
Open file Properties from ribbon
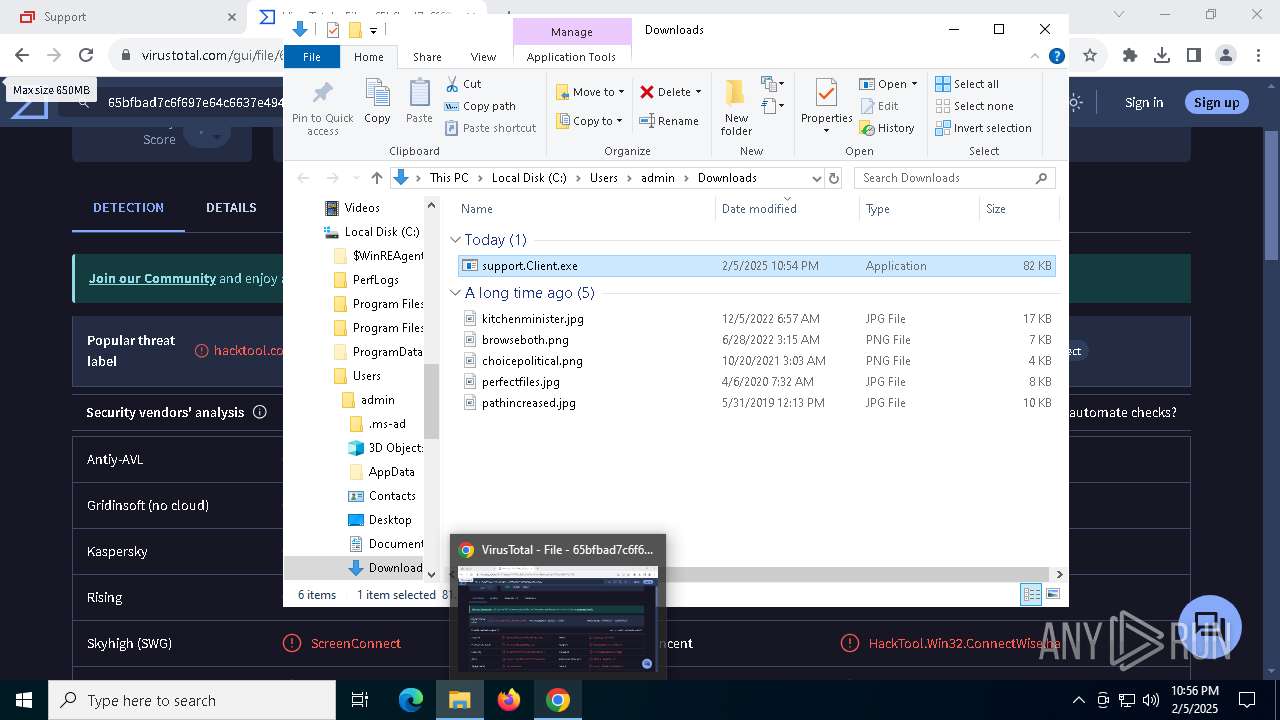point(826,107)
